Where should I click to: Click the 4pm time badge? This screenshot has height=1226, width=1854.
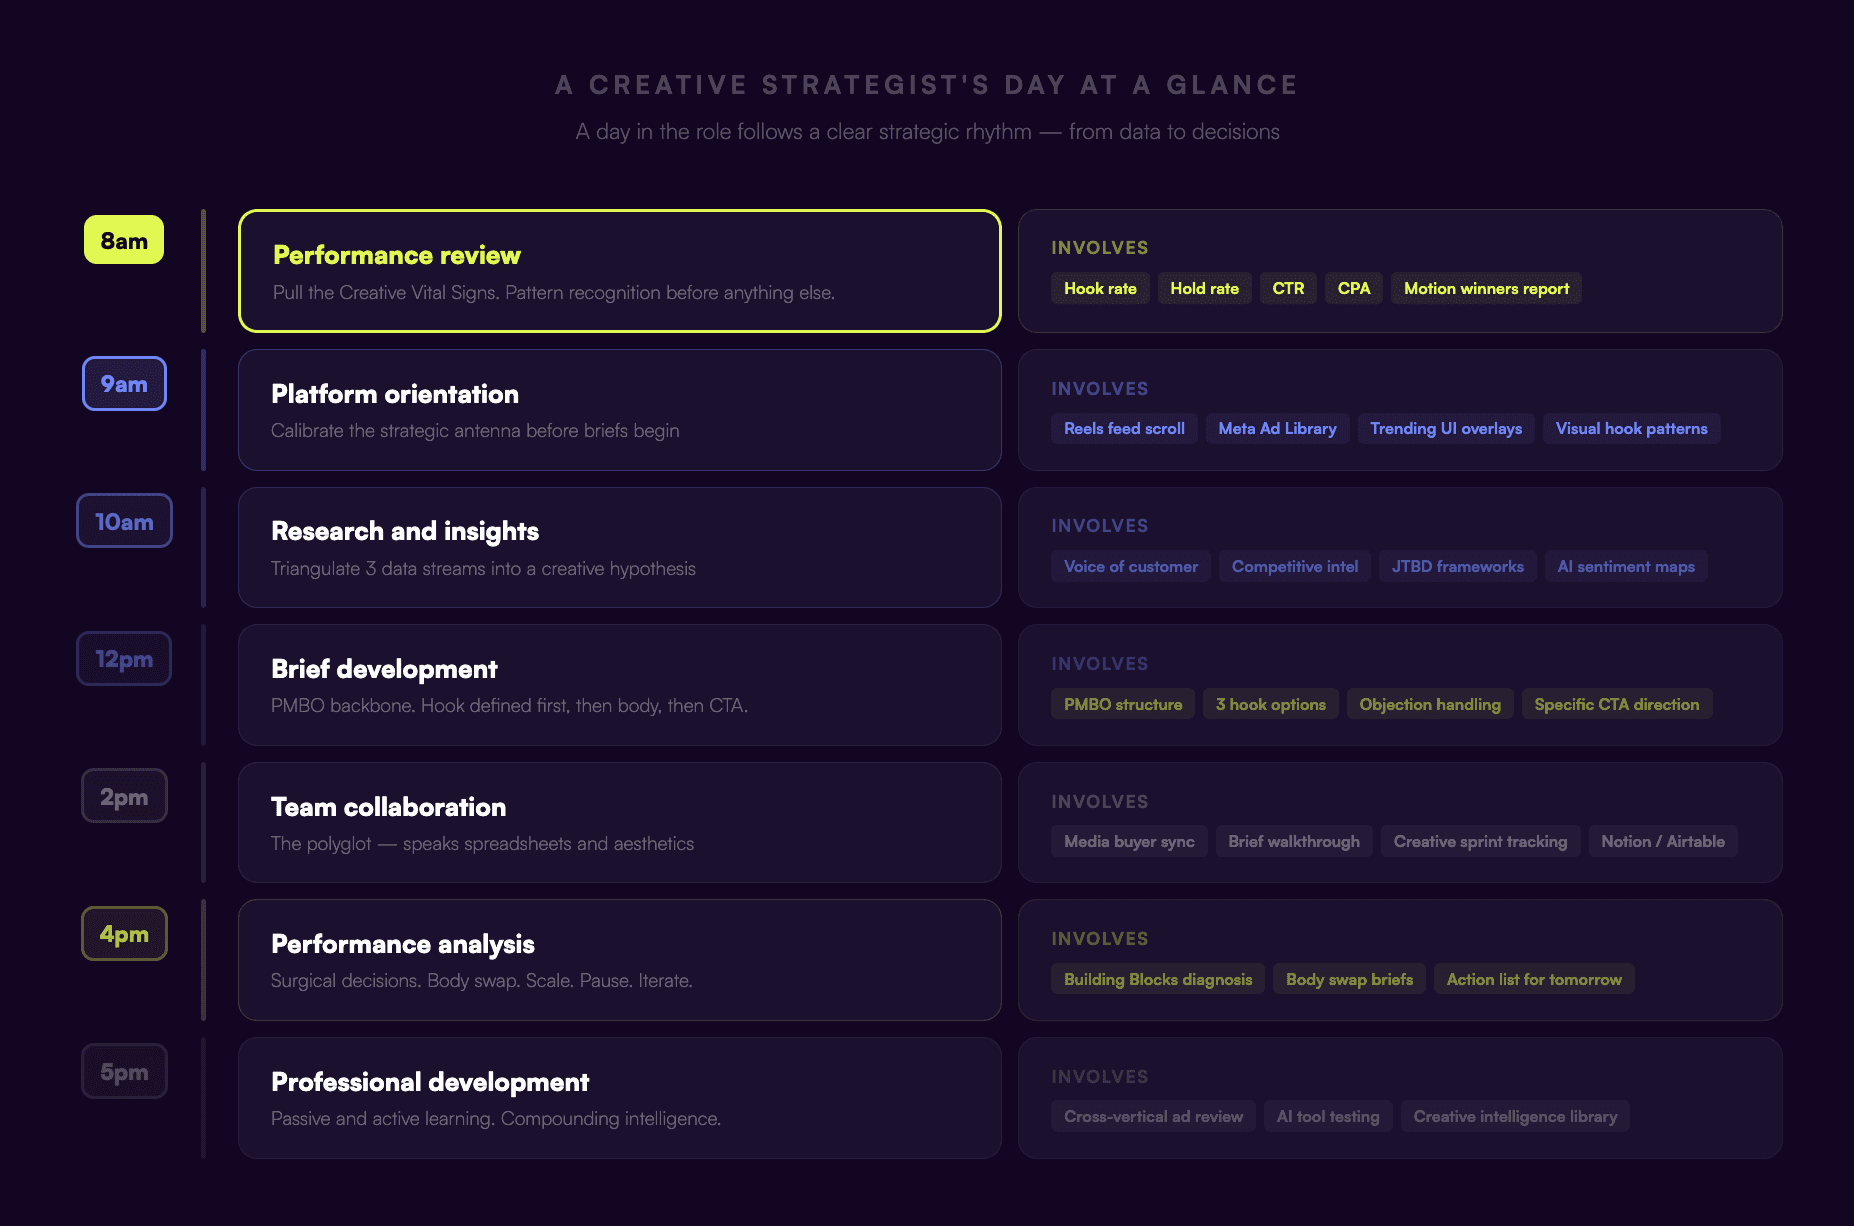pyautogui.click(x=124, y=934)
